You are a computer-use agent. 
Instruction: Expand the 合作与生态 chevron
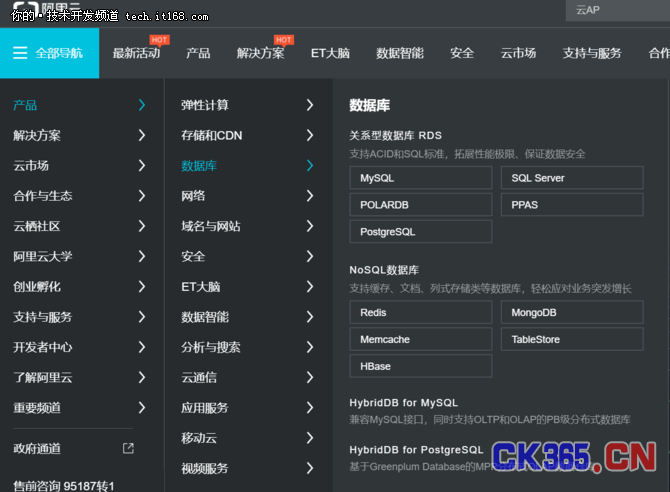point(142,196)
